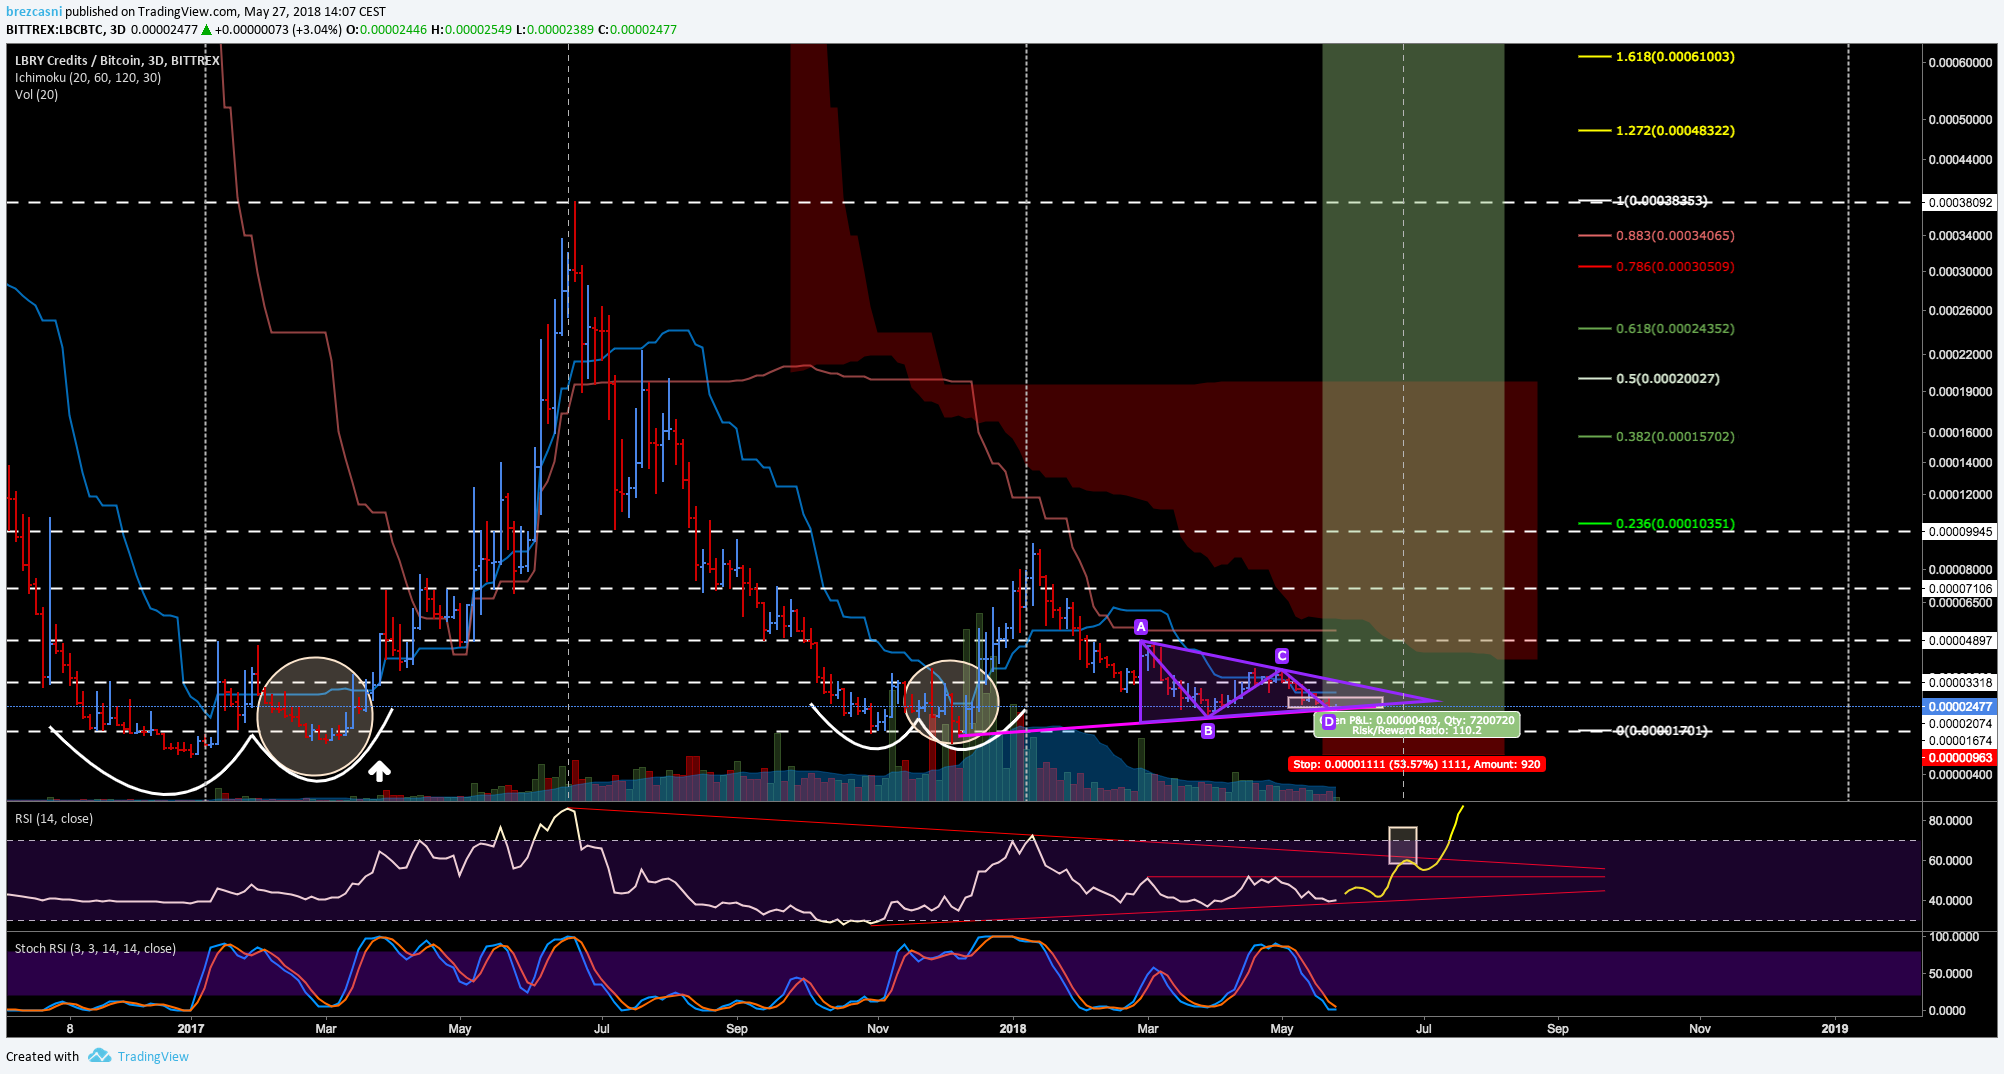Image resolution: width=2004 pixels, height=1074 pixels.
Task: Select the LBRY Credits / Bitcoin chart title
Action: tap(117, 61)
